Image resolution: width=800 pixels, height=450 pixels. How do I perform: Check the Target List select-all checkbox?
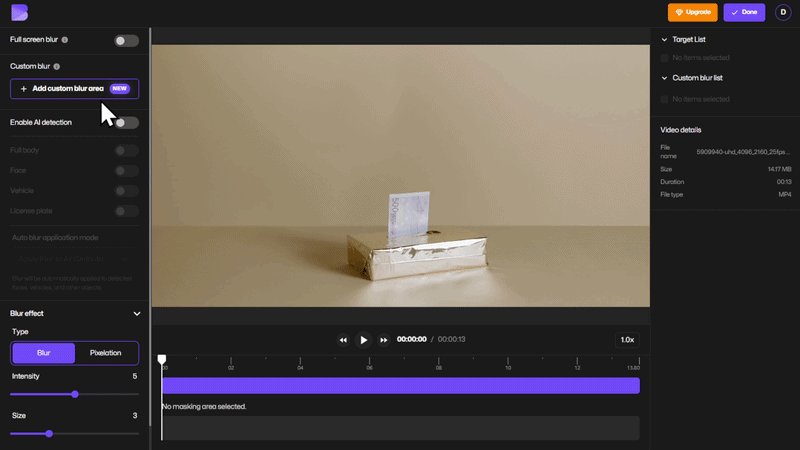point(664,58)
